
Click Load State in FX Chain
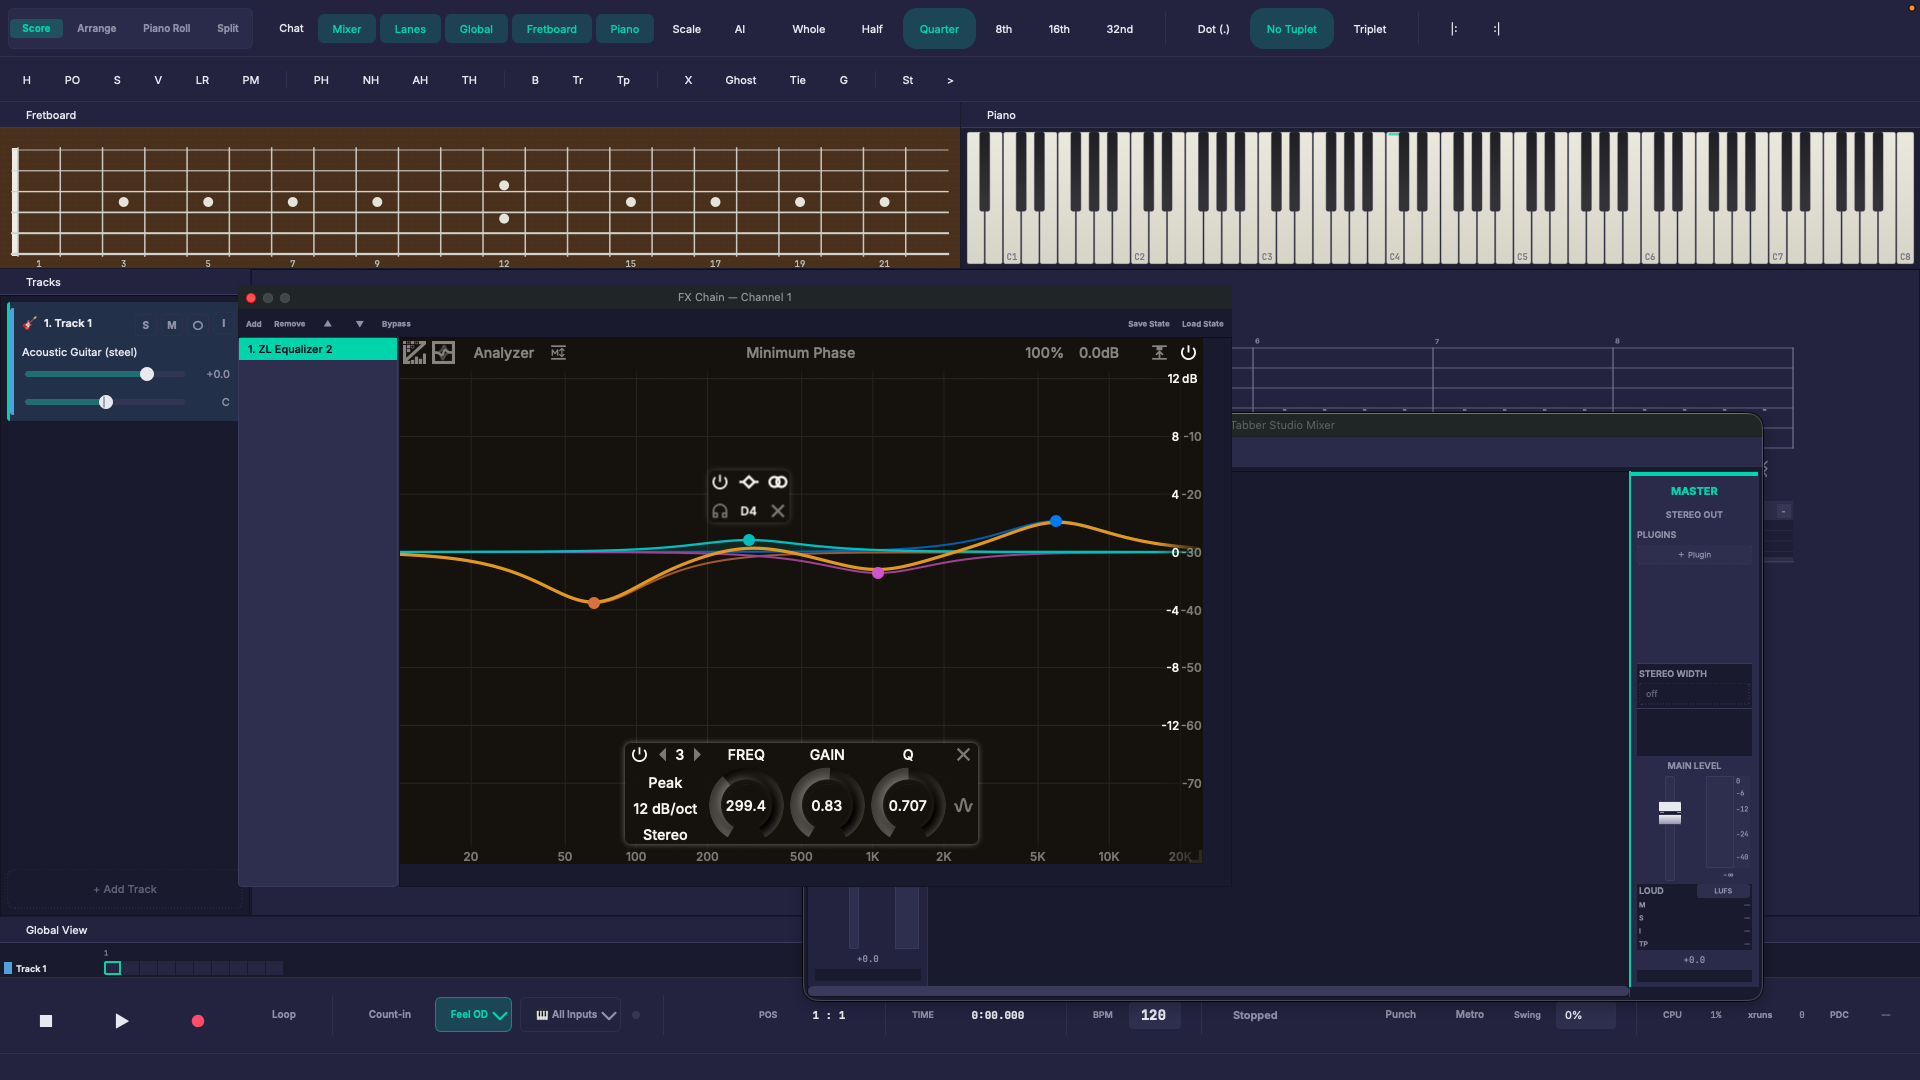click(1202, 324)
